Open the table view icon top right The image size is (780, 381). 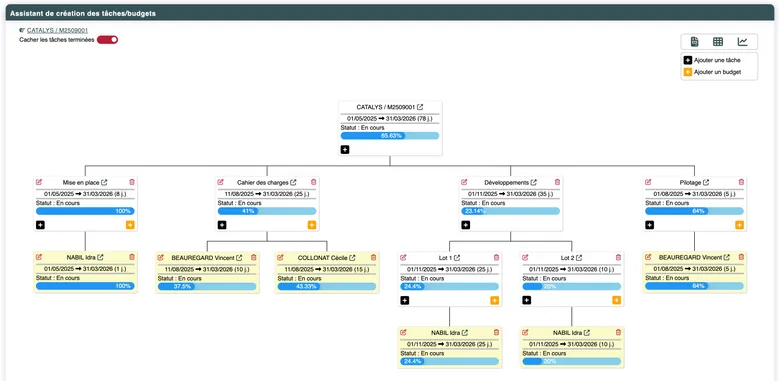click(718, 42)
